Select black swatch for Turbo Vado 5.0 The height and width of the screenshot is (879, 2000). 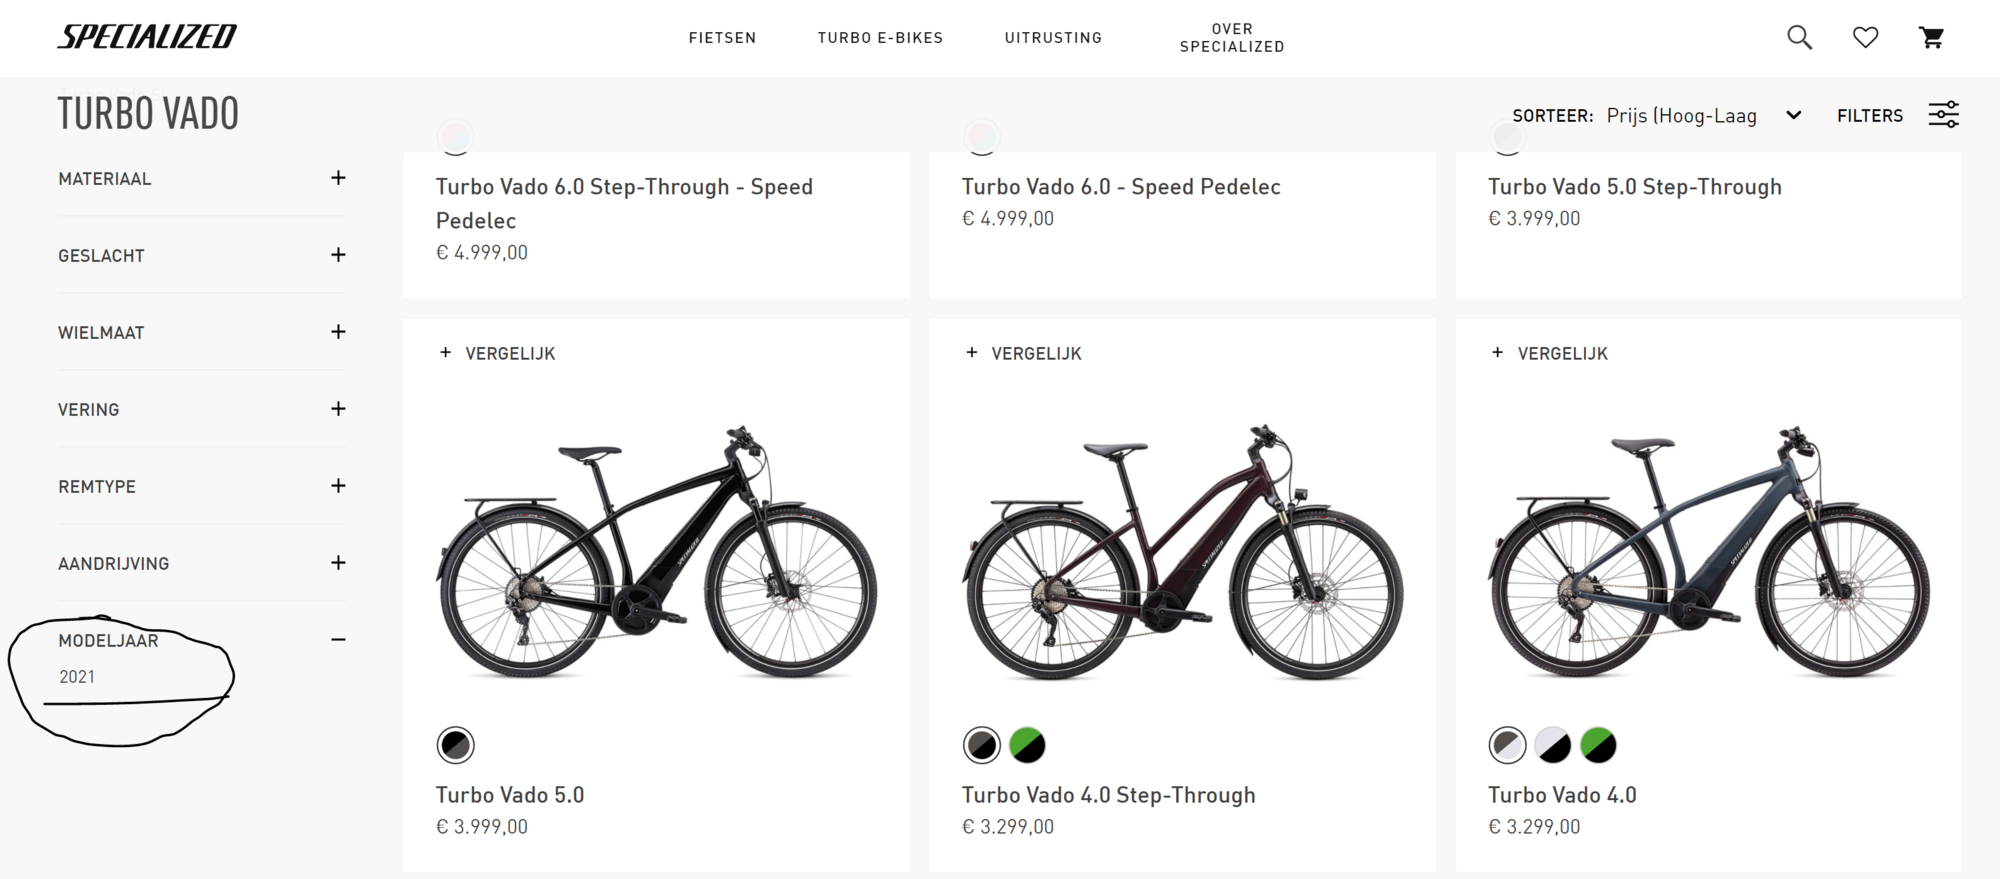point(456,745)
